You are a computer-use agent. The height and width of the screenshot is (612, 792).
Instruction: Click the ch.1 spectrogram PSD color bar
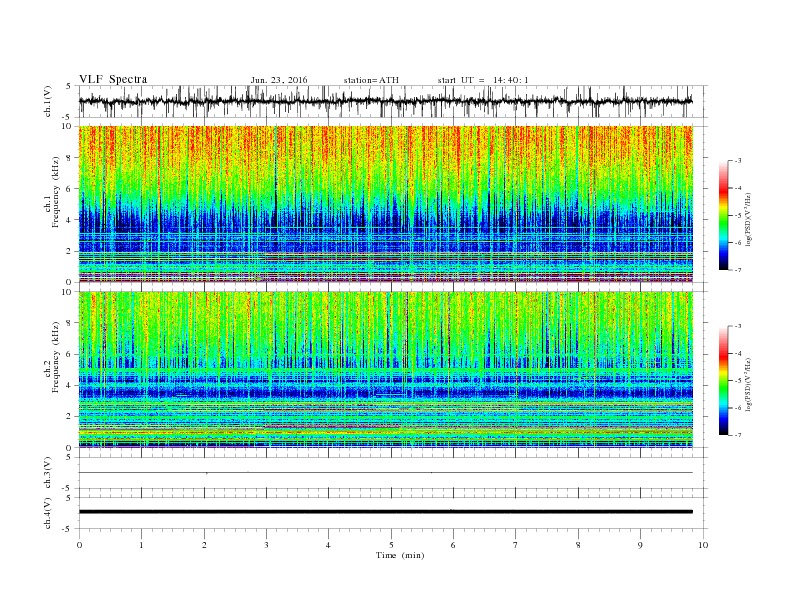[724, 215]
